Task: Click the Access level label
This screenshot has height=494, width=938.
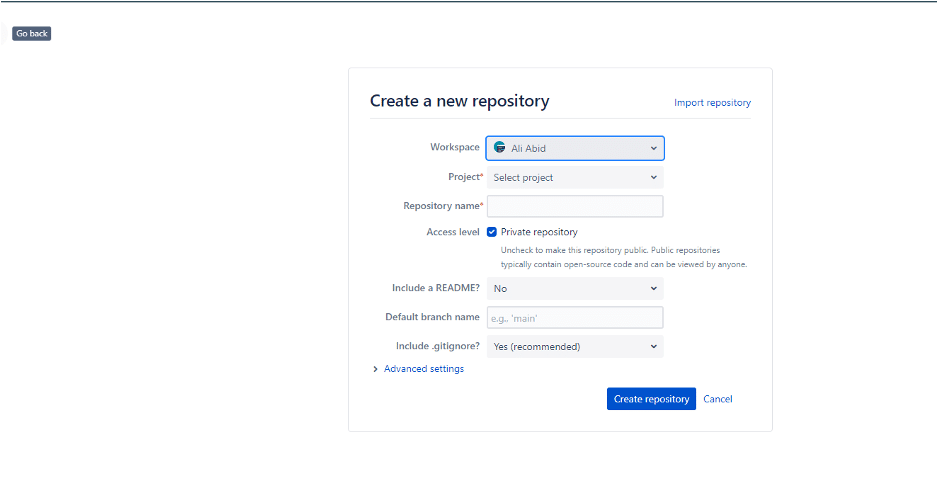Action: pos(453,232)
